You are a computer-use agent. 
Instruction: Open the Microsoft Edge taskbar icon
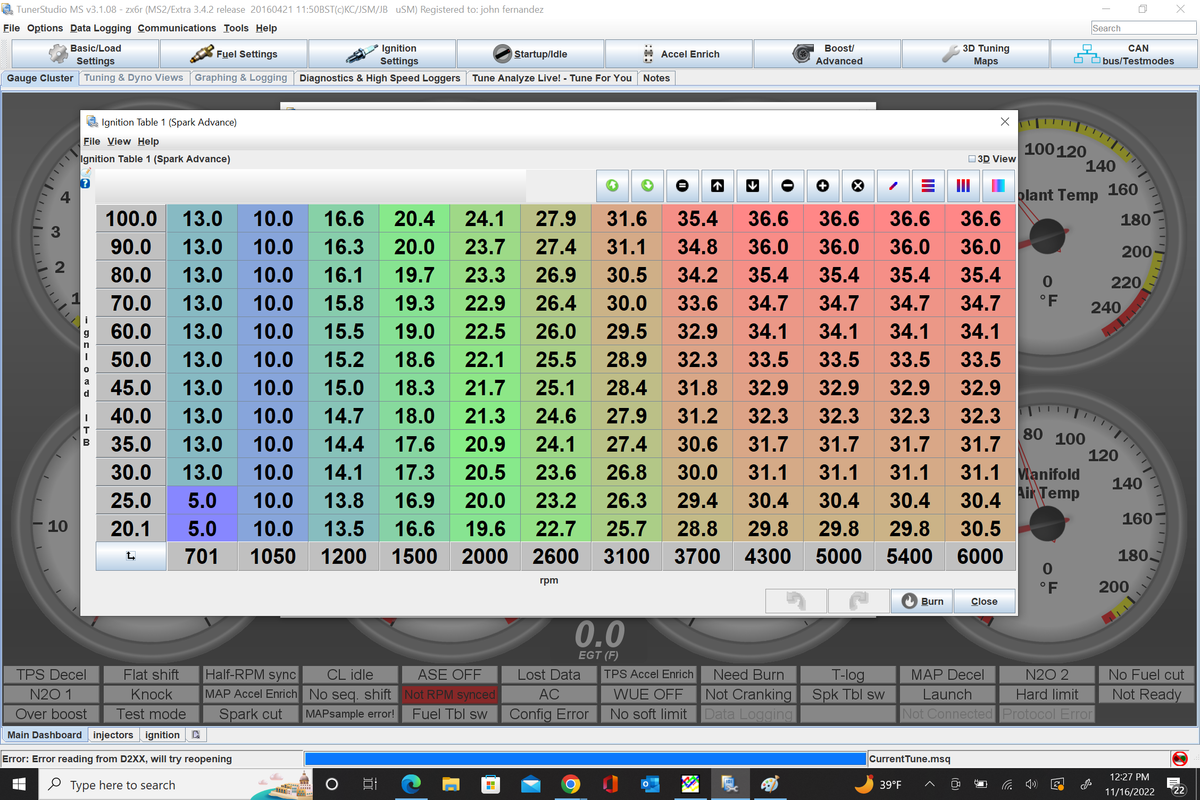411,785
